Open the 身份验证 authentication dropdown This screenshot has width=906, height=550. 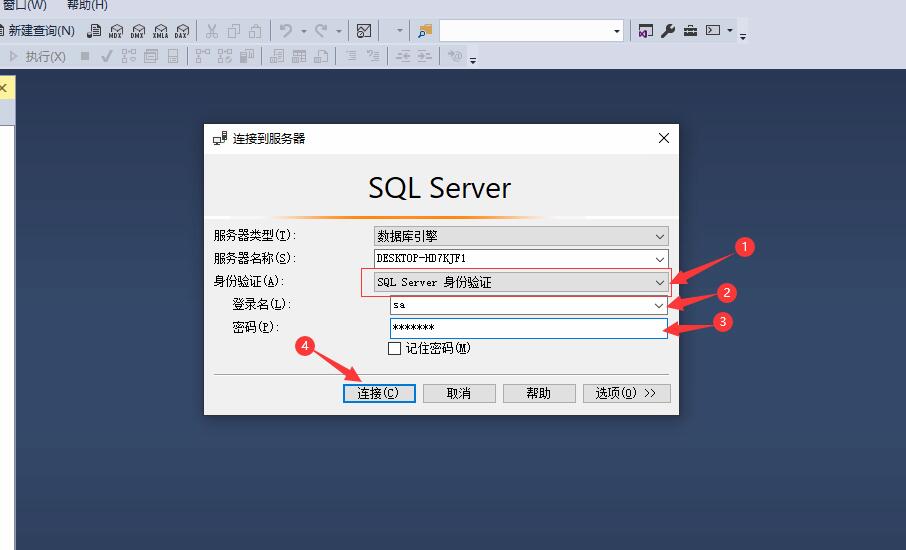[521, 282]
